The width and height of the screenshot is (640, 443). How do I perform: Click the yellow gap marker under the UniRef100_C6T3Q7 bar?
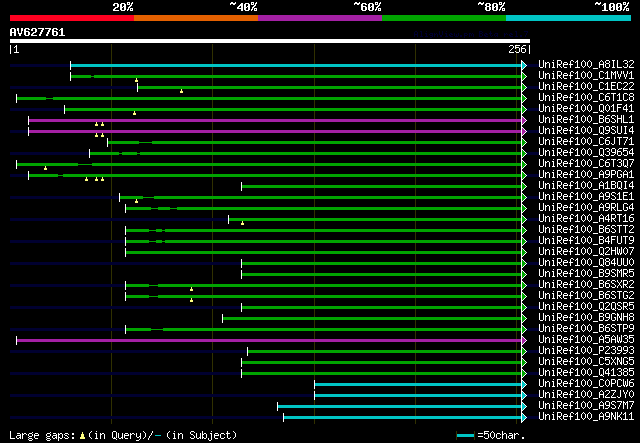45,168
